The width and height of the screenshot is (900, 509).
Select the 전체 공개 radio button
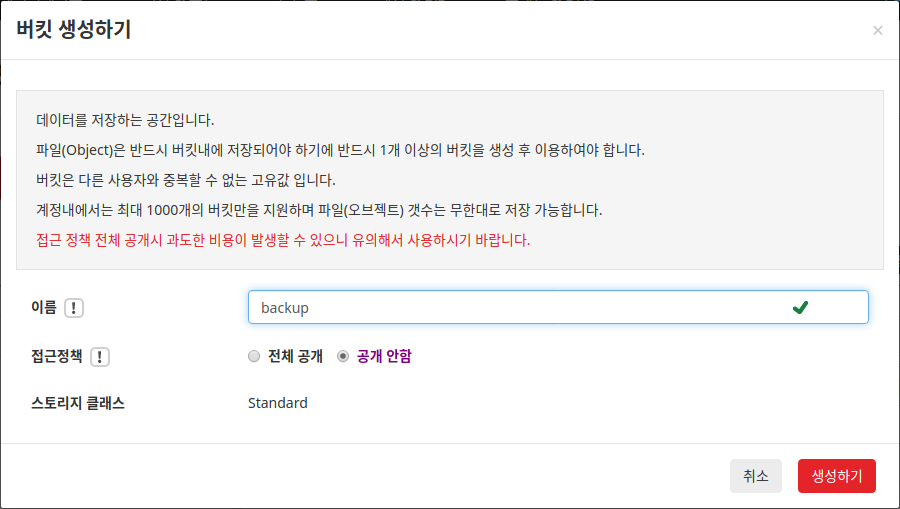254,356
